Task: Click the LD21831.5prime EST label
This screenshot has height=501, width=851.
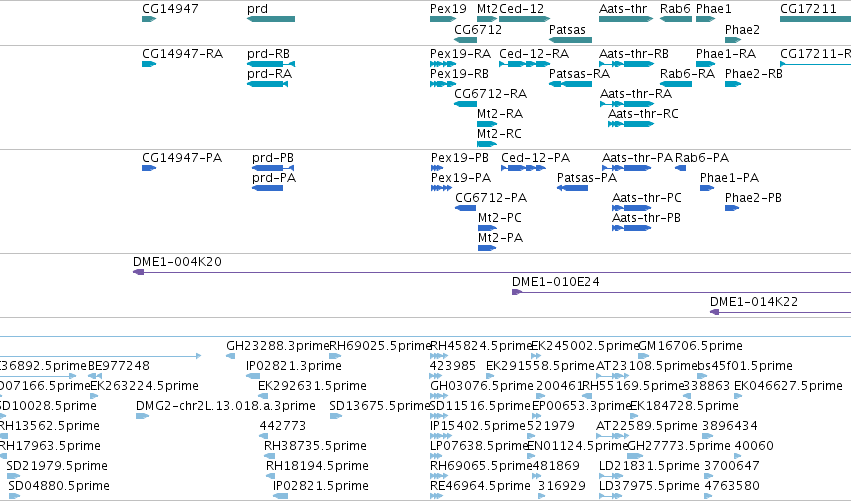Action: [x=649, y=467]
